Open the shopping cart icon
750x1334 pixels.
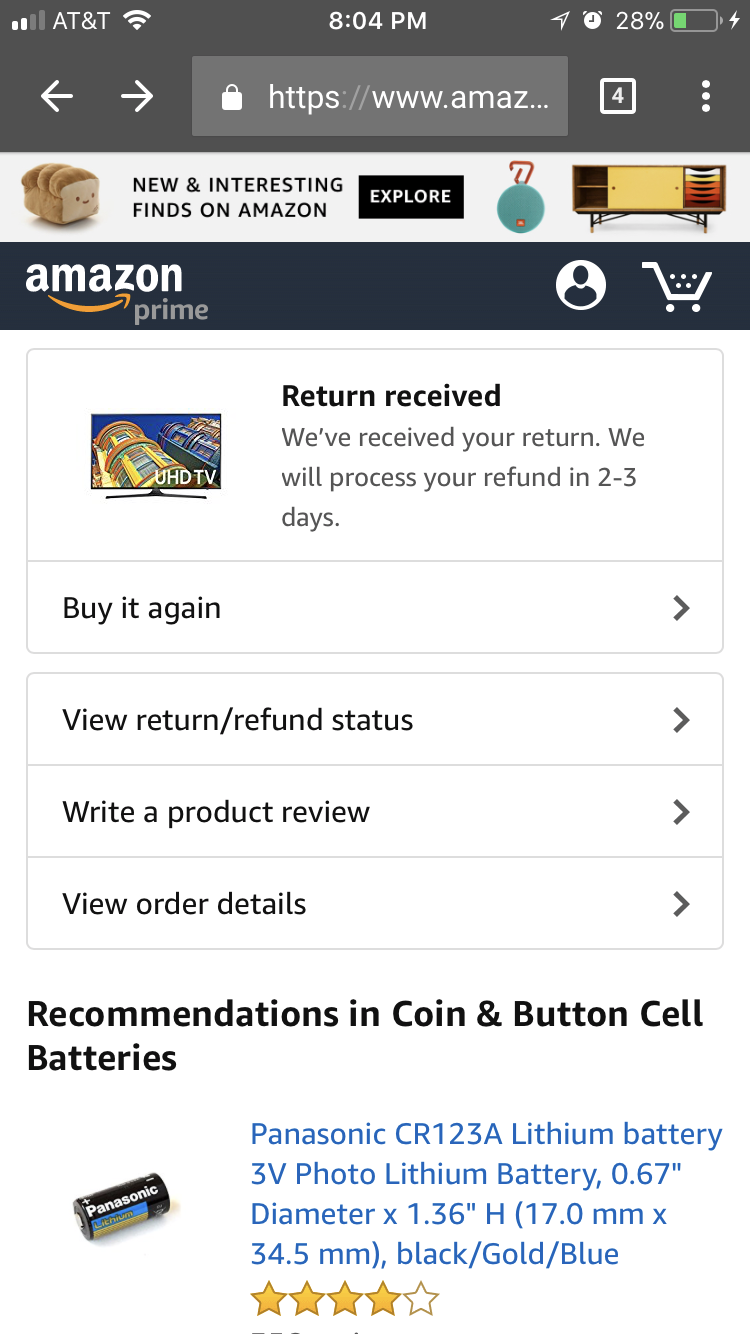point(677,286)
